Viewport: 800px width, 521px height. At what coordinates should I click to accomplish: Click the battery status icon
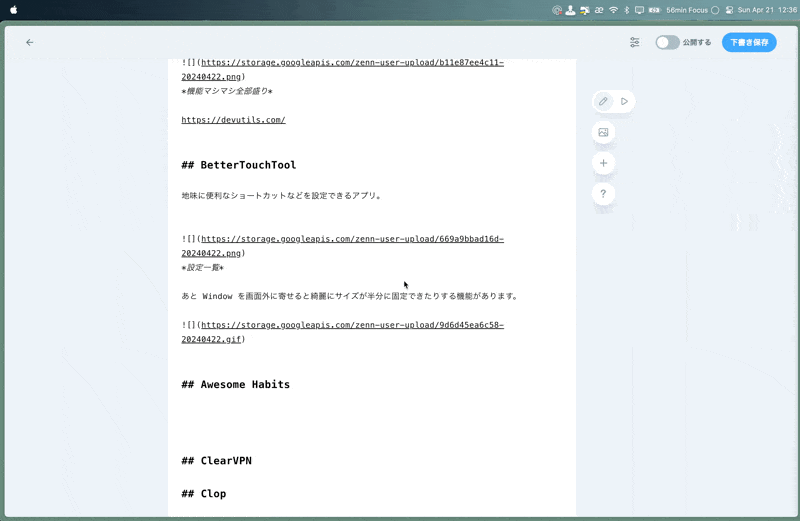pos(655,10)
